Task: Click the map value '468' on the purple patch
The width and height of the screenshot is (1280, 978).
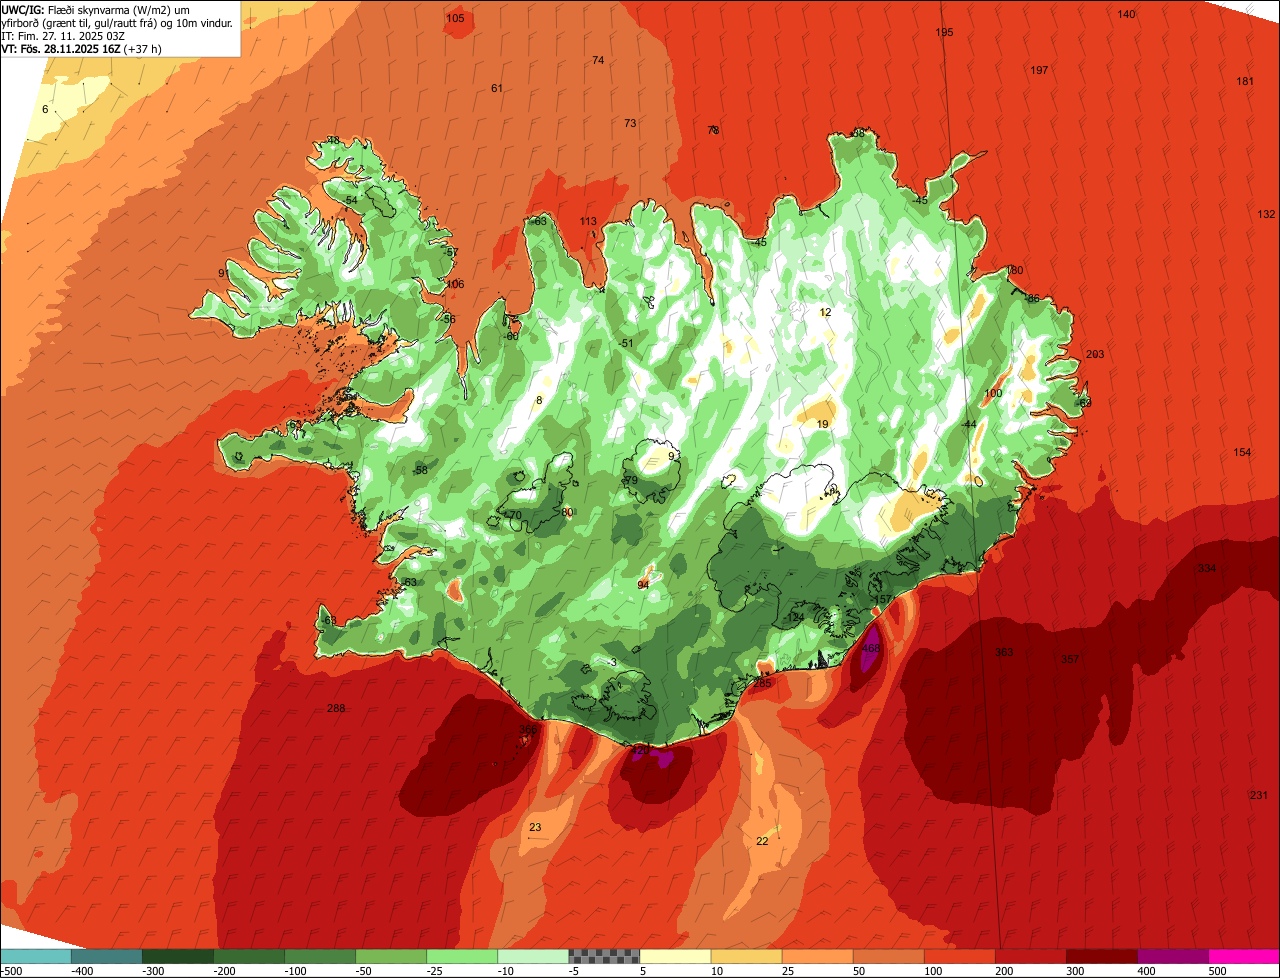Action: pyautogui.click(x=871, y=648)
